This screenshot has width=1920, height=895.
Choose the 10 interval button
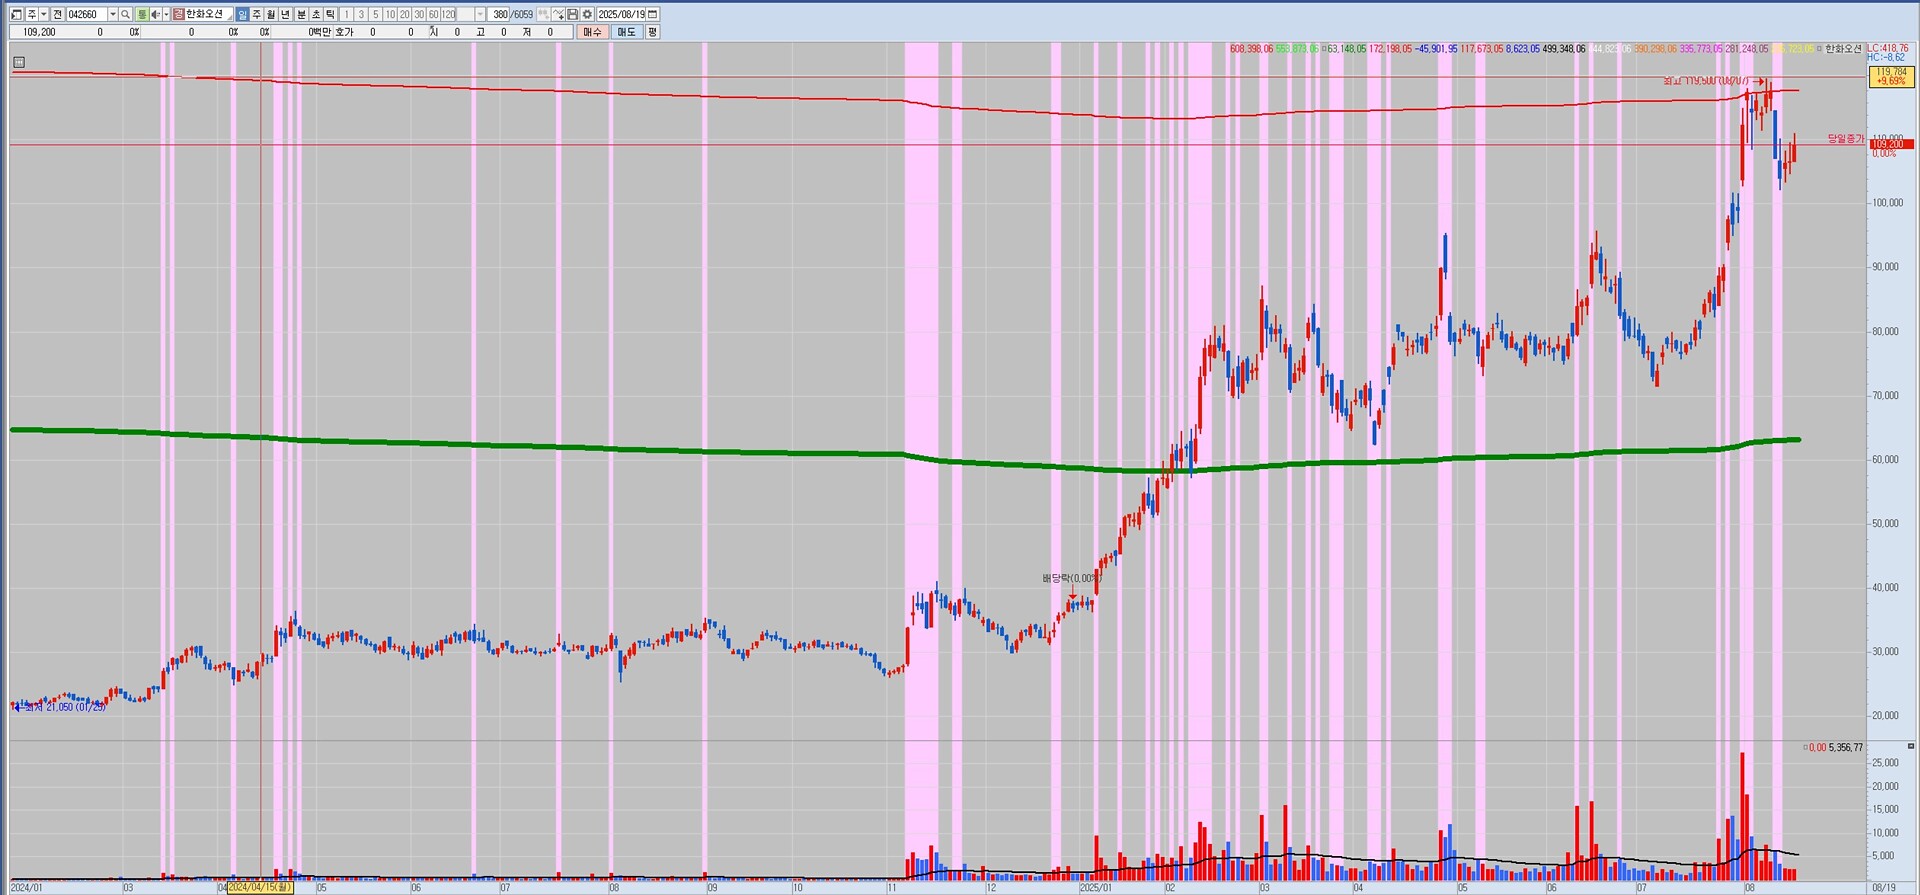[390, 14]
